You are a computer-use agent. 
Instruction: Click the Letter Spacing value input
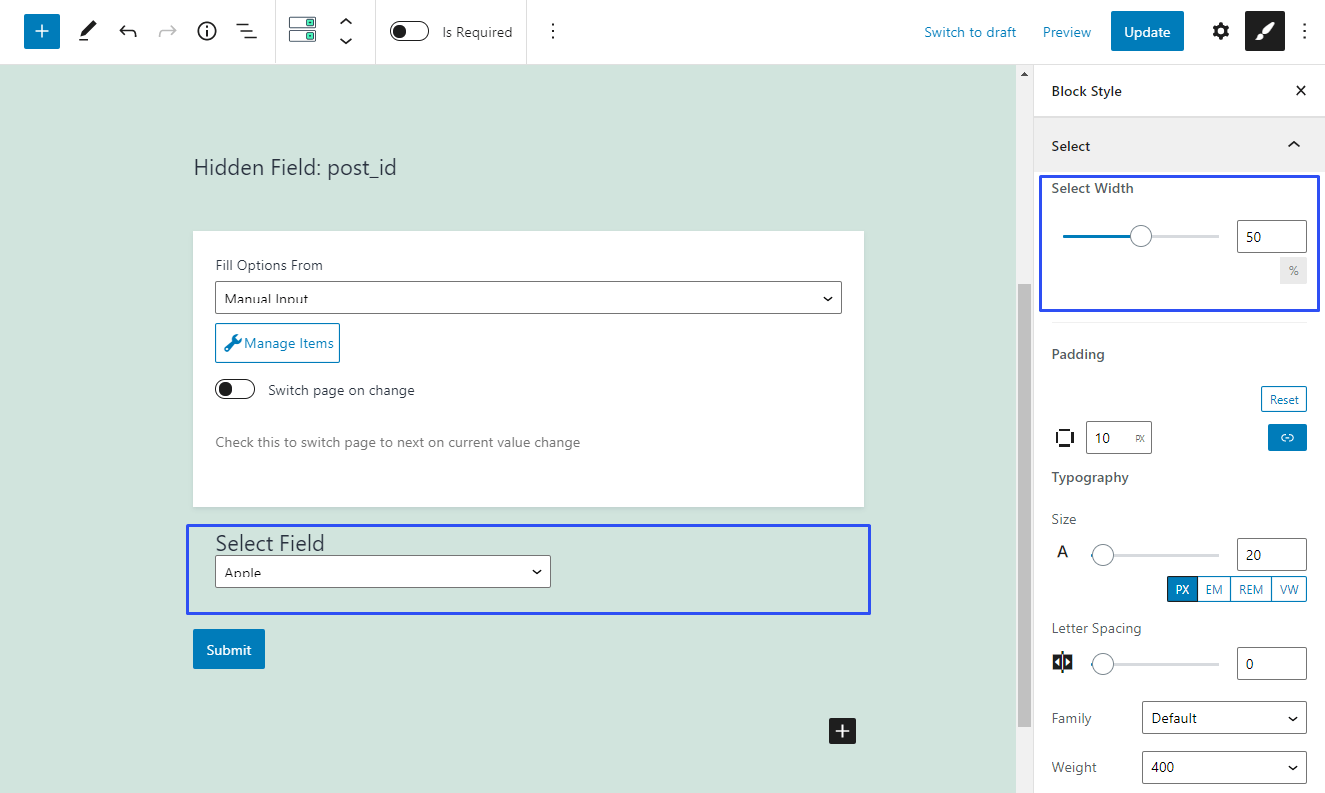(x=1271, y=663)
